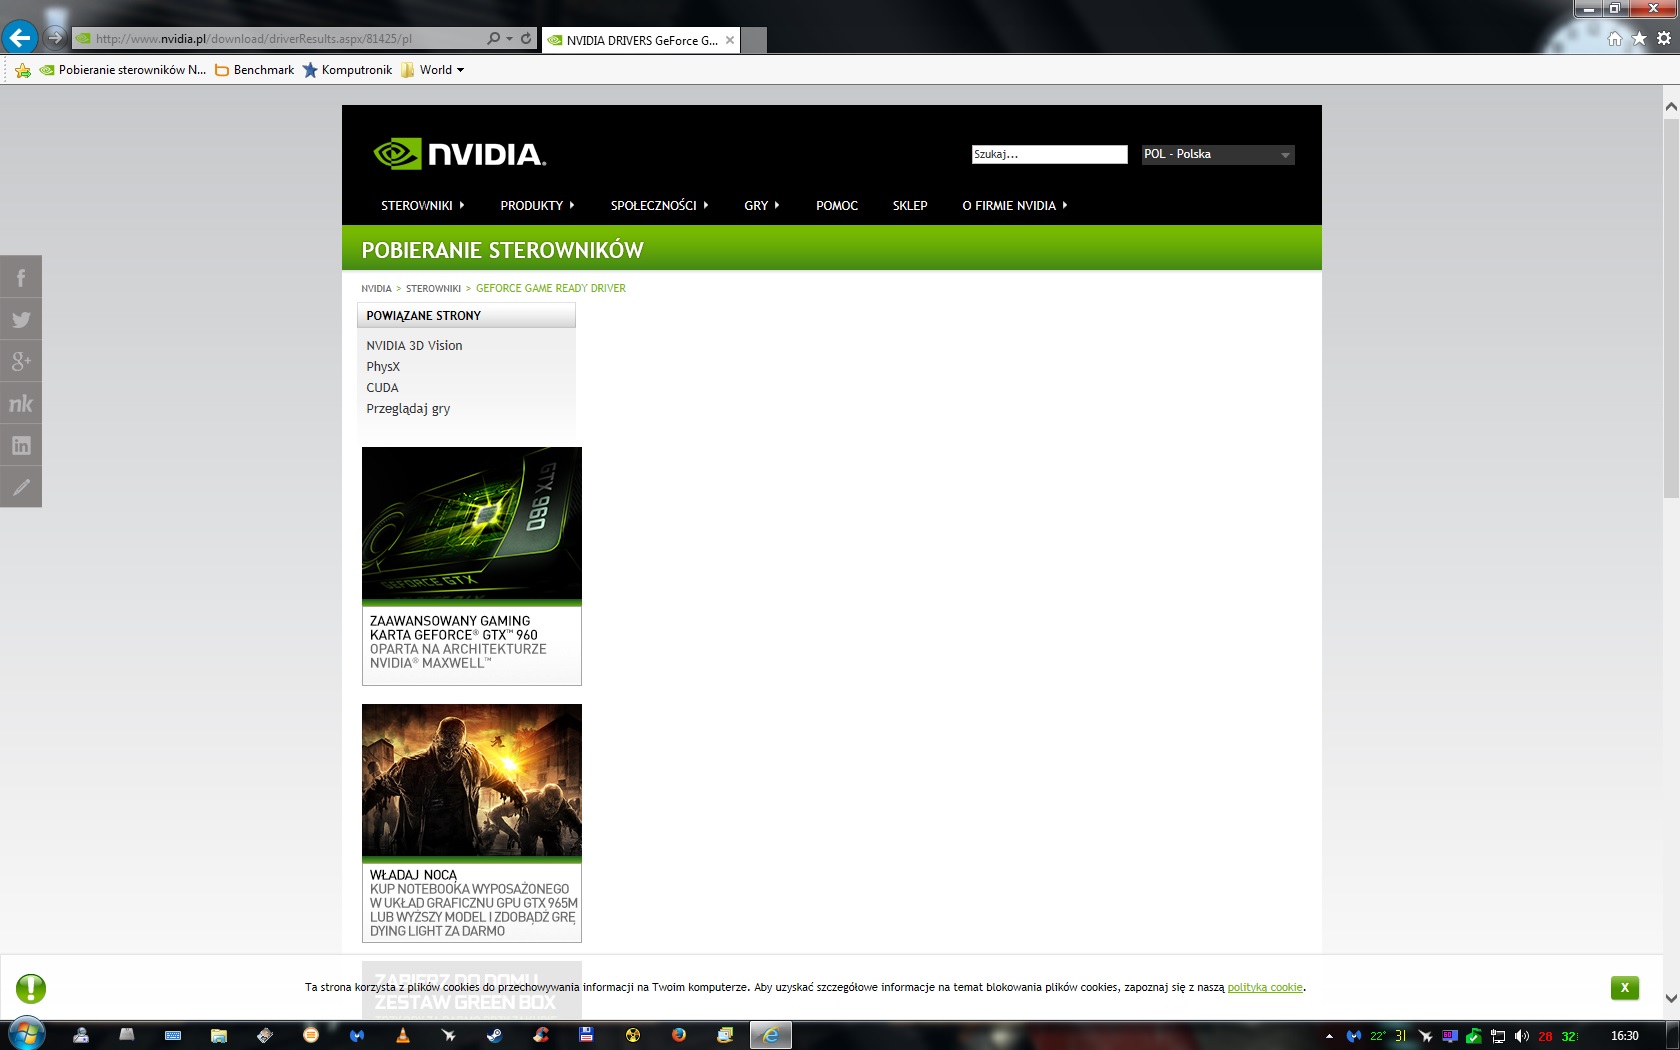Open the CUDA related link

382,387
